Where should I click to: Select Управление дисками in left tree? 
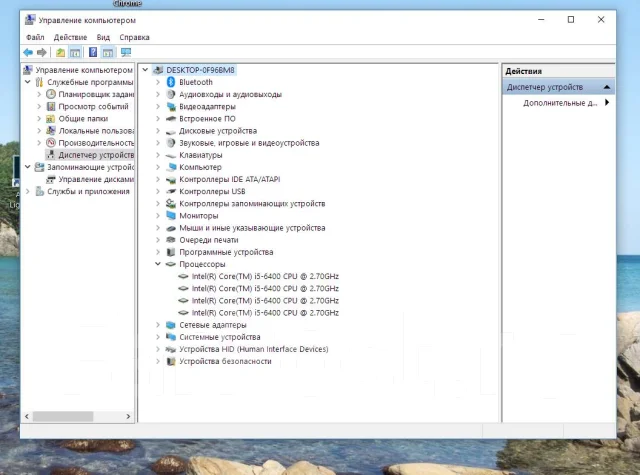pyautogui.click(x=96, y=180)
